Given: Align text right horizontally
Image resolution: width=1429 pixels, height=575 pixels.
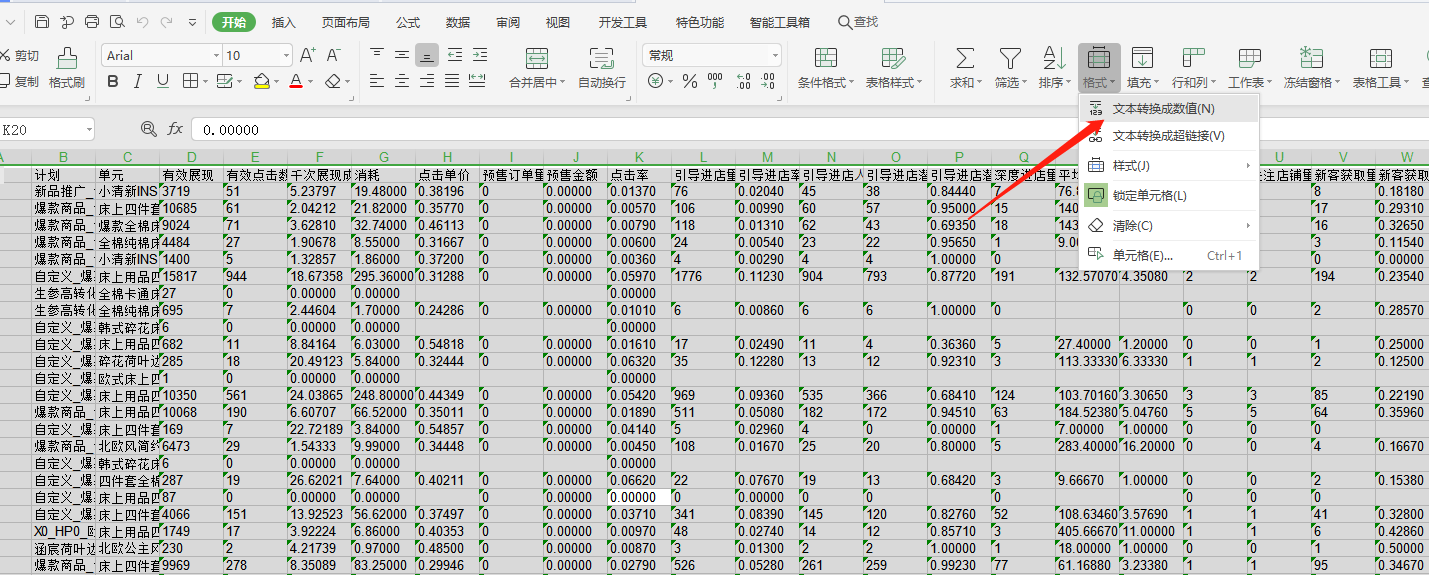Looking at the screenshot, I should pos(427,82).
